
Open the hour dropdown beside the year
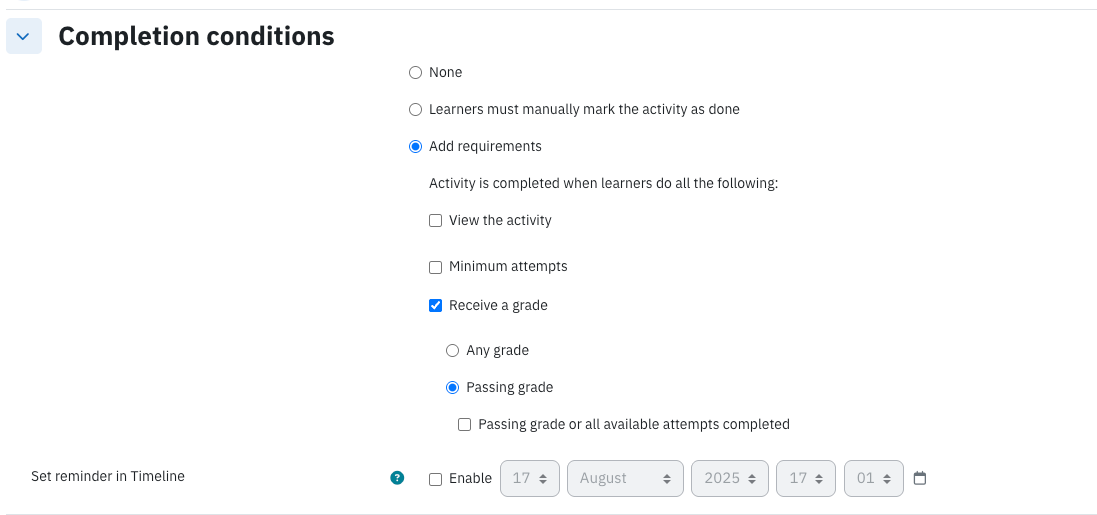806,479
